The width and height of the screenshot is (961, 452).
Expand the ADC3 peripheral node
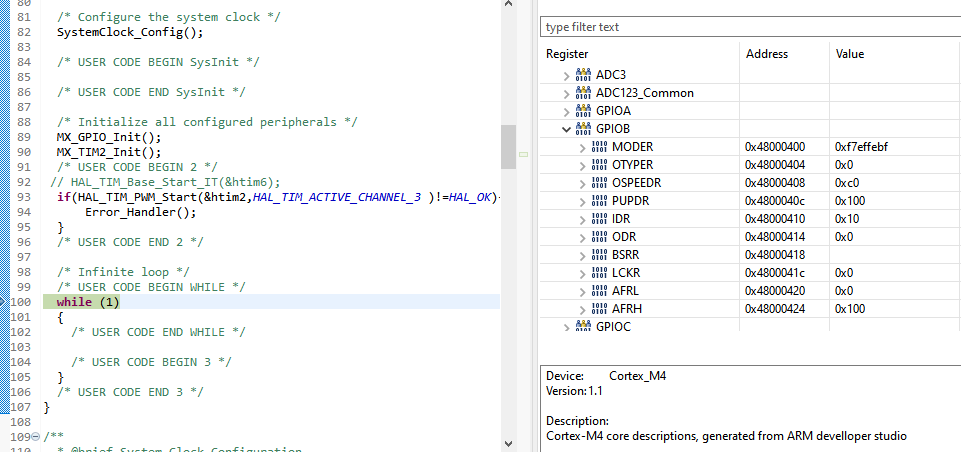click(566, 75)
